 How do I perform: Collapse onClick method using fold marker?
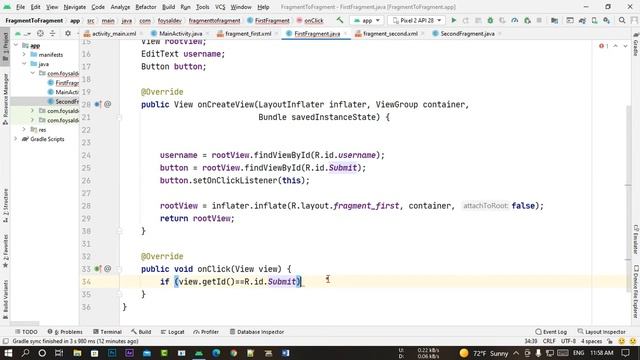click(119, 269)
